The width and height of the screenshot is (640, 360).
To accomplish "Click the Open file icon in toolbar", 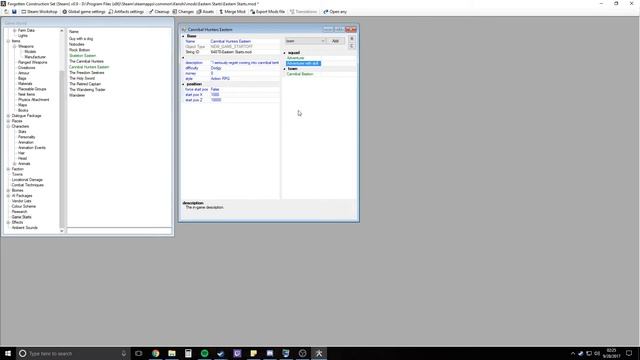I will pyautogui.click(x=6, y=12).
